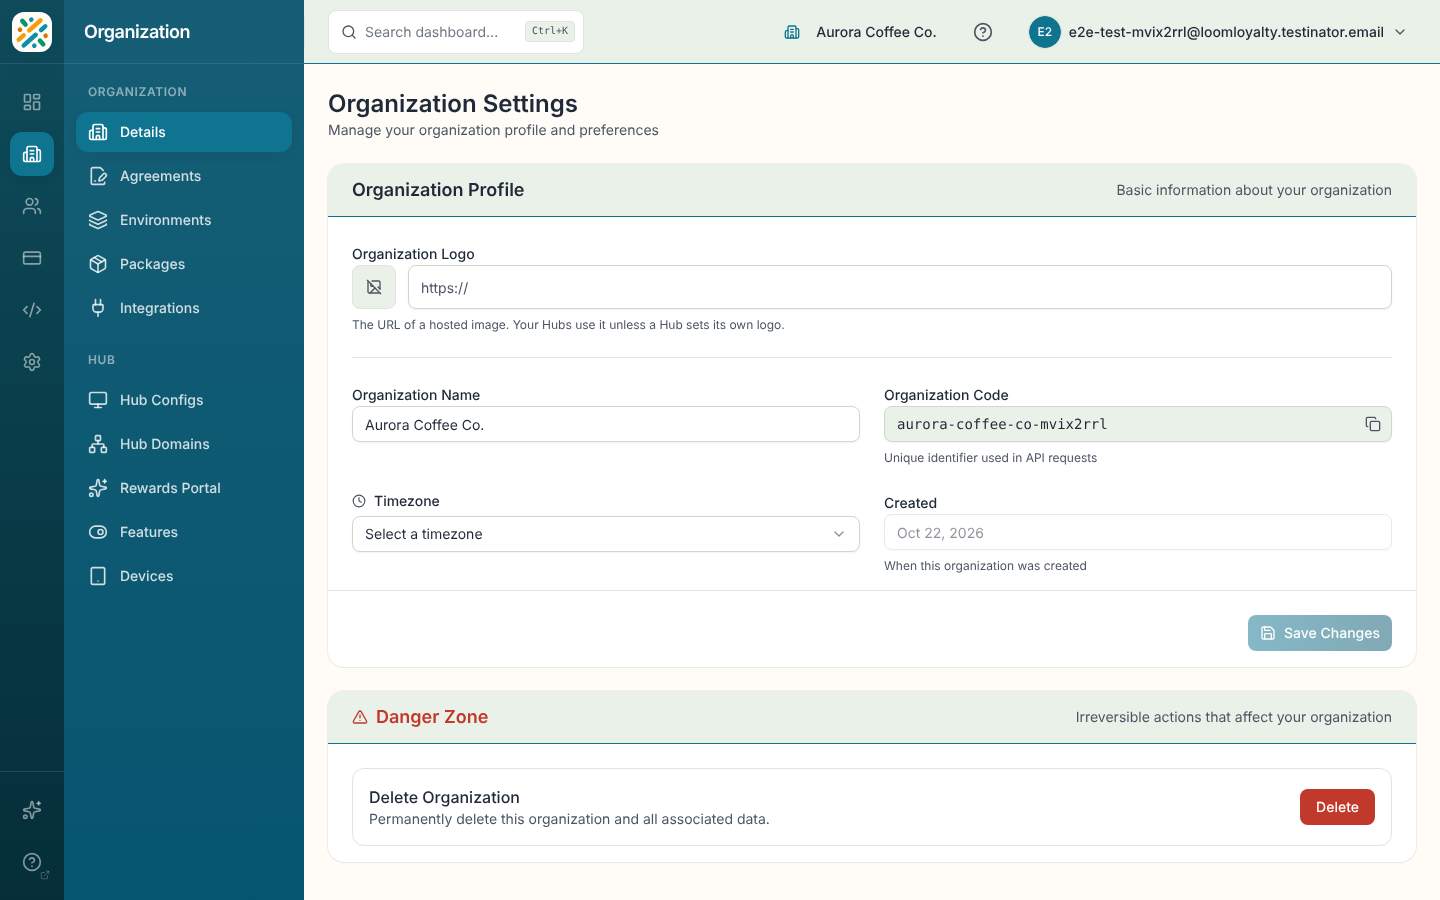Open Devices in the sidebar
Image resolution: width=1440 pixels, height=900 pixels.
(x=184, y=576)
